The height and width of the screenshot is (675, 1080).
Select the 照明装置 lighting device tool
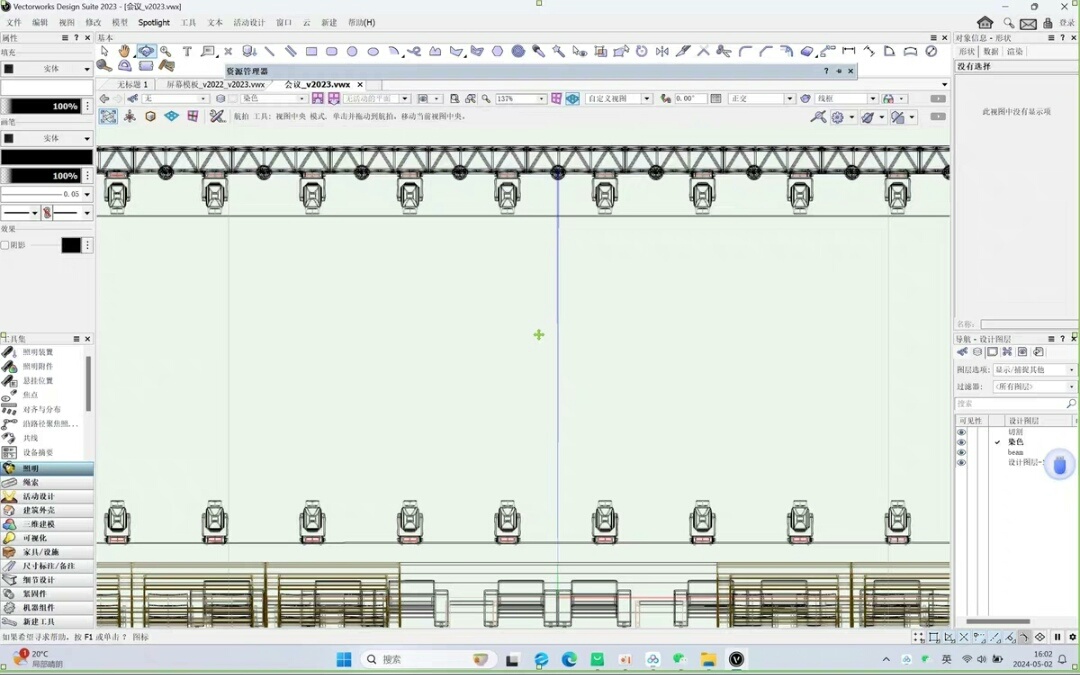38,352
